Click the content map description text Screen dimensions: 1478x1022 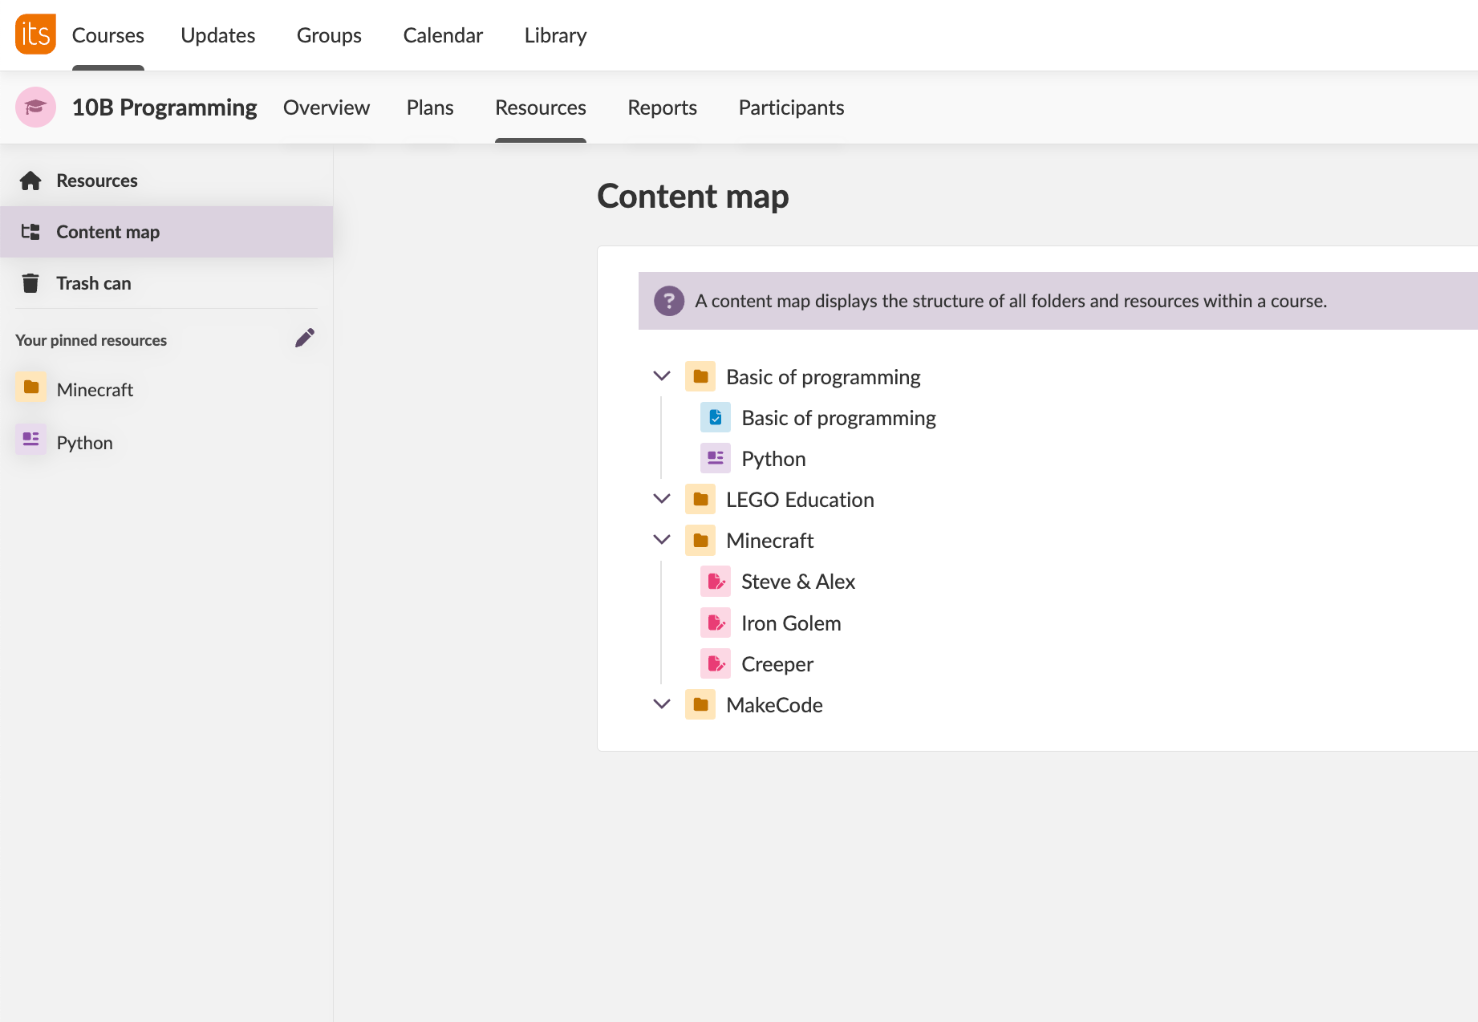1011,301
